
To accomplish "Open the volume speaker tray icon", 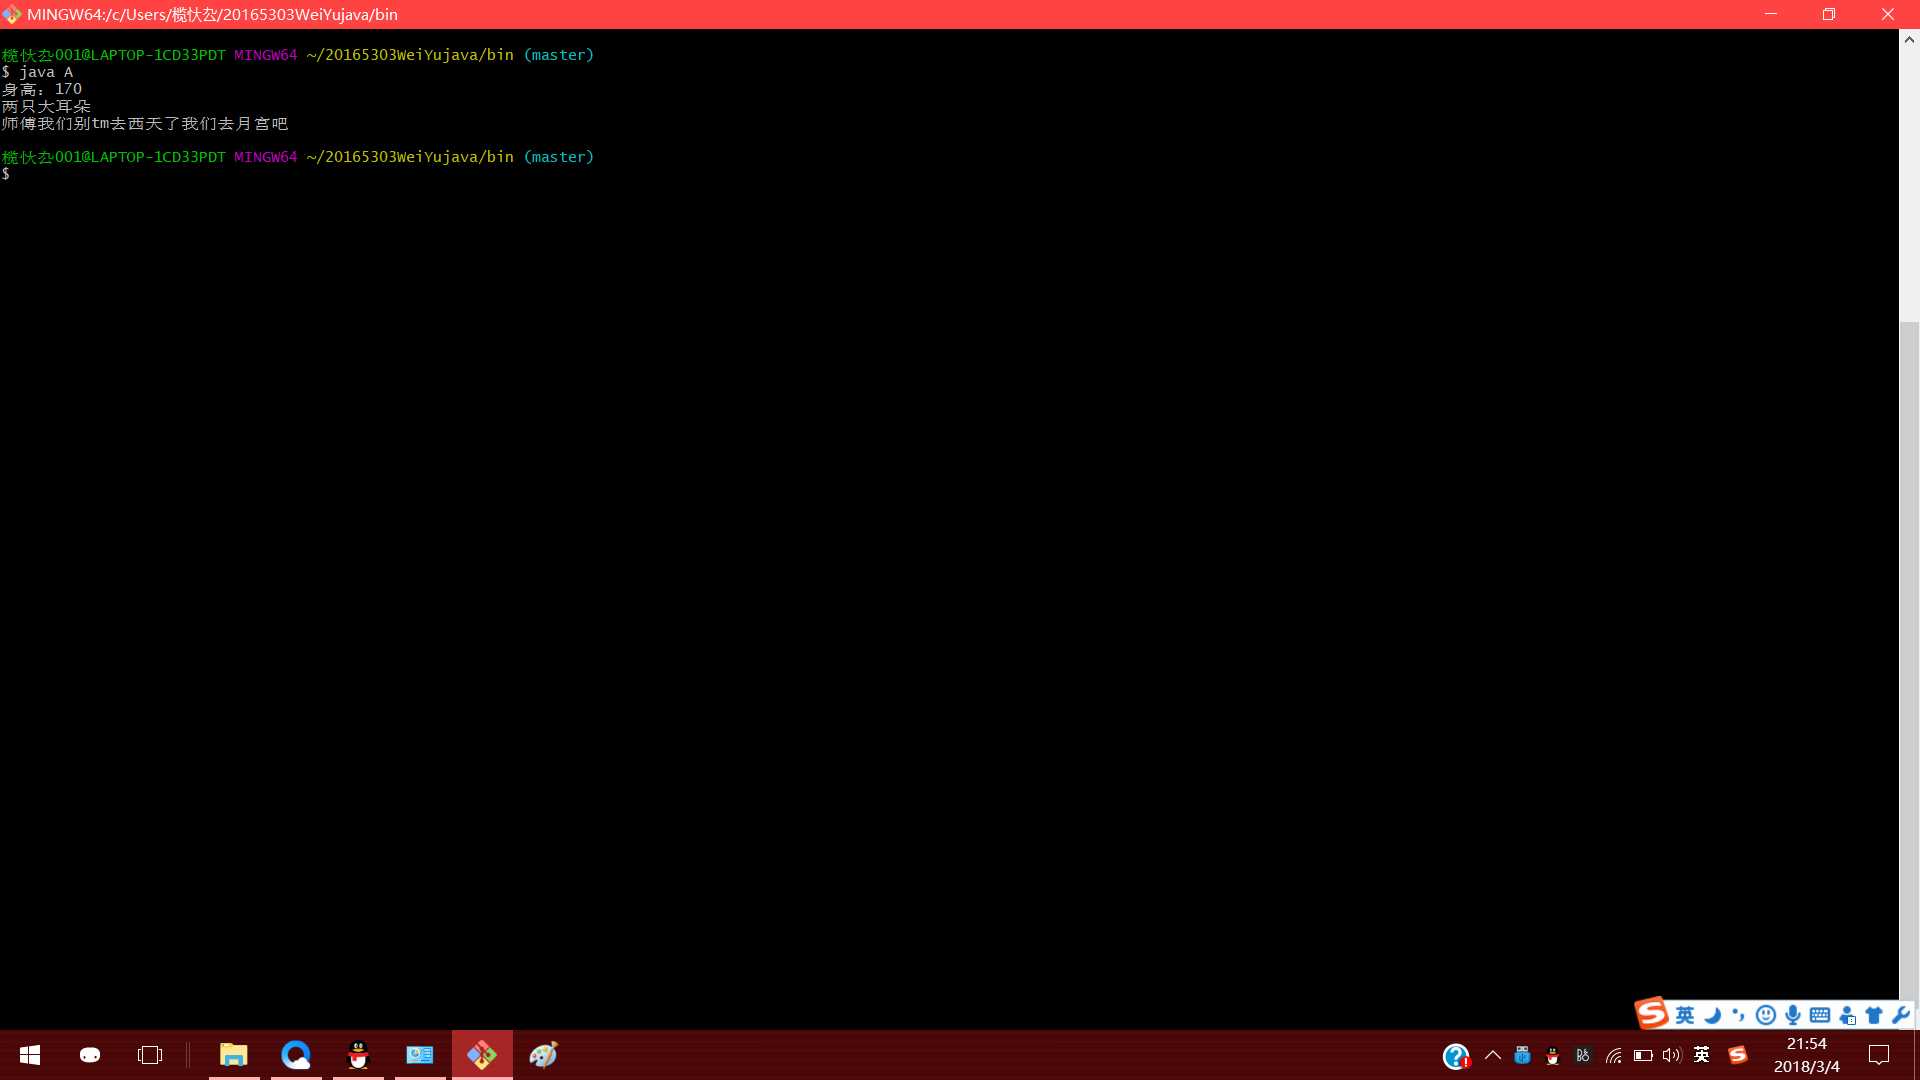I will (1672, 1055).
